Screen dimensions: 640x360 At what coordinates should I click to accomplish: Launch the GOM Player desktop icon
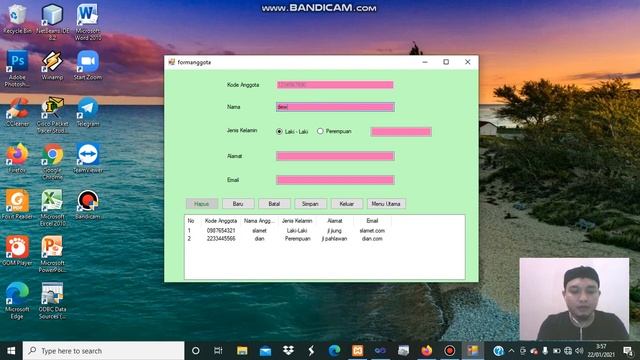(x=17, y=251)
